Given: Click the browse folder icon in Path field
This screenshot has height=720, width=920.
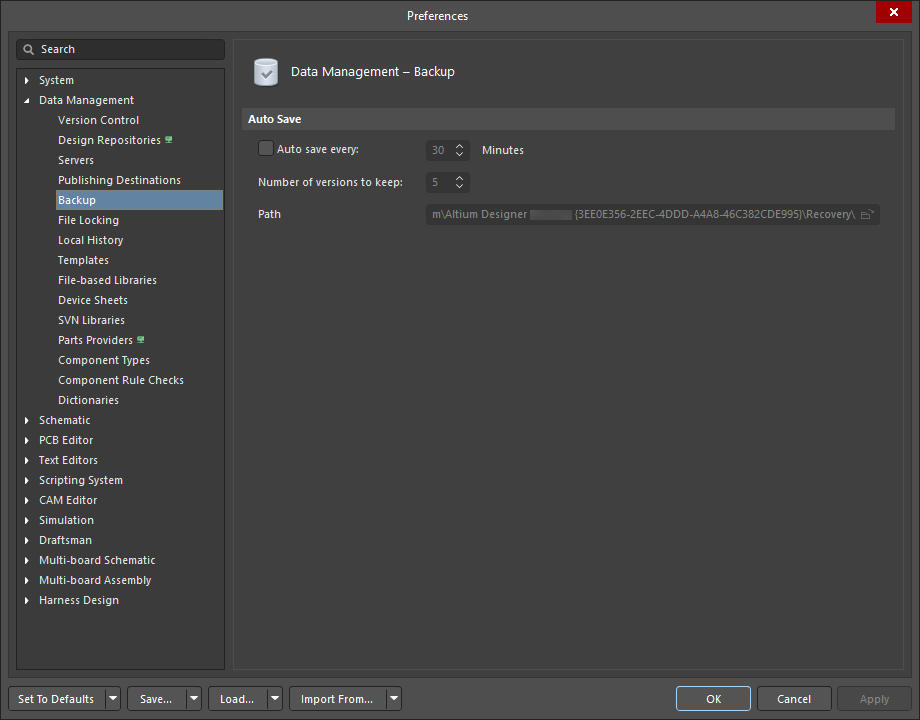Looking at the screenshot, I should click(867, 215).
